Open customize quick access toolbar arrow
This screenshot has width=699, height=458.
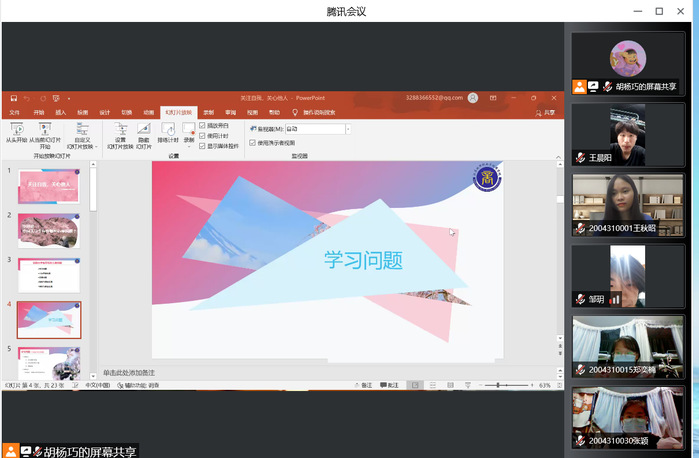coord(69,98)
